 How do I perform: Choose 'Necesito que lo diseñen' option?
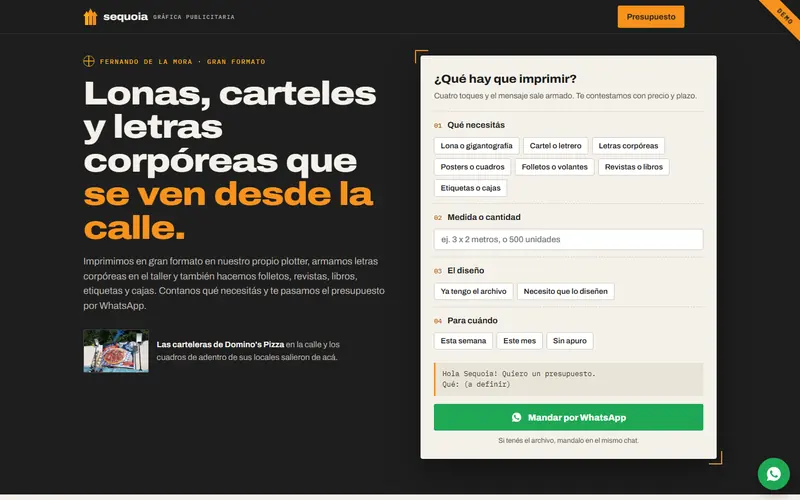[x=565, y=291]
